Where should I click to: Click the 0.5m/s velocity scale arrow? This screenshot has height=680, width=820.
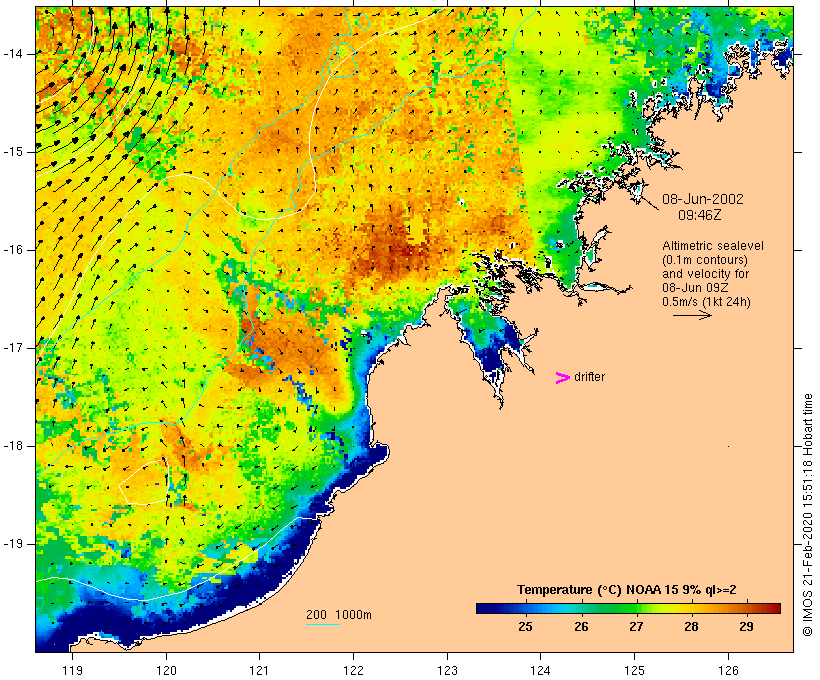pos(692,315)
